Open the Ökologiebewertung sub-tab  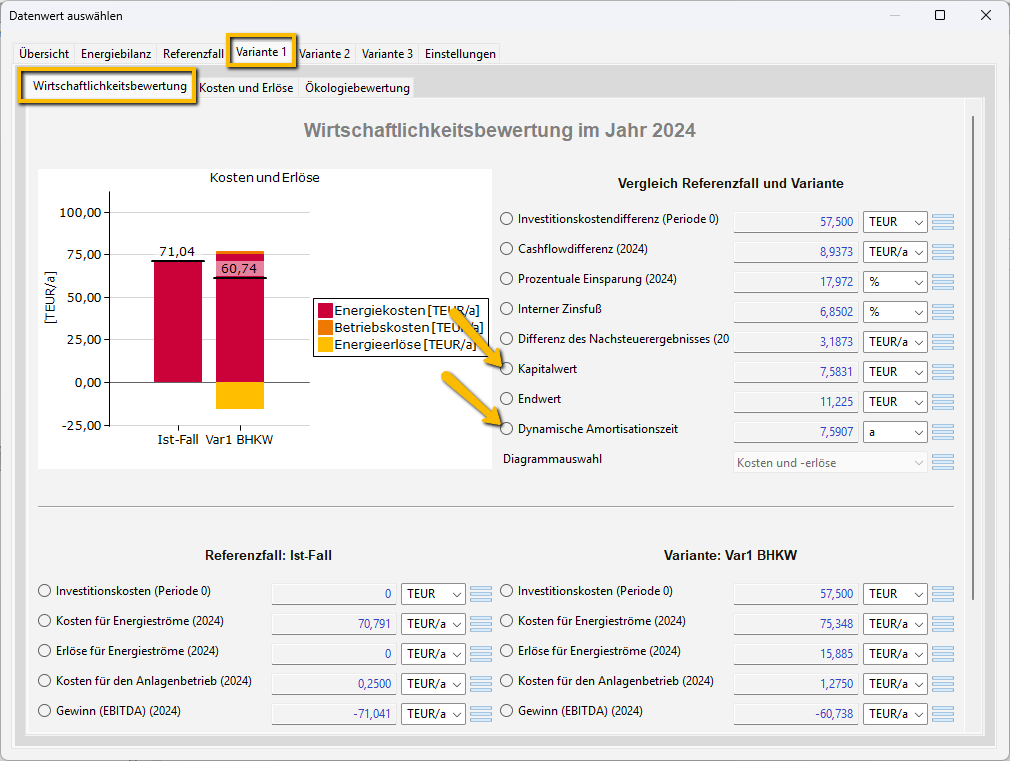point(357,88)
